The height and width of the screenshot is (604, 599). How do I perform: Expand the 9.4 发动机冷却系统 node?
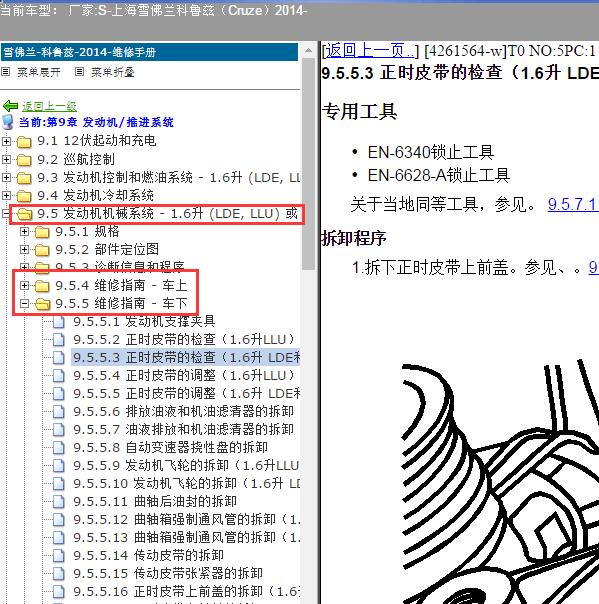pos(6,195)
